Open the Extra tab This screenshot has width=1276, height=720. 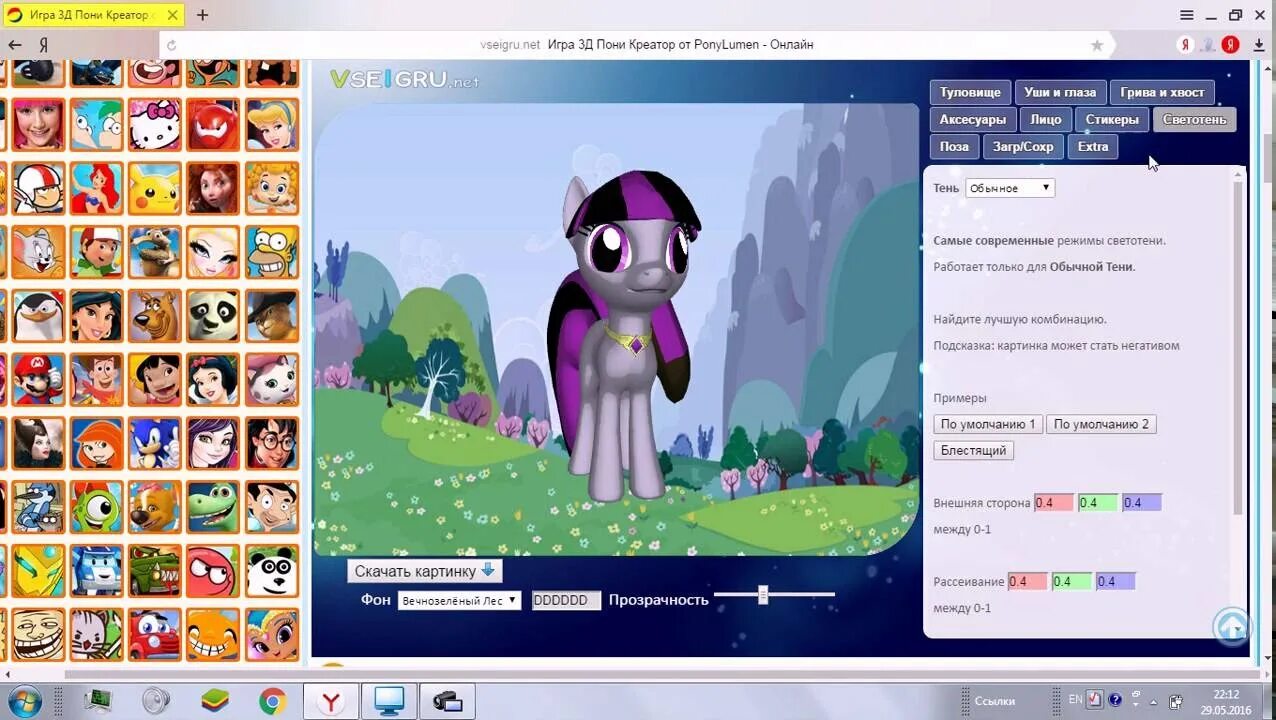[1092, 146]
